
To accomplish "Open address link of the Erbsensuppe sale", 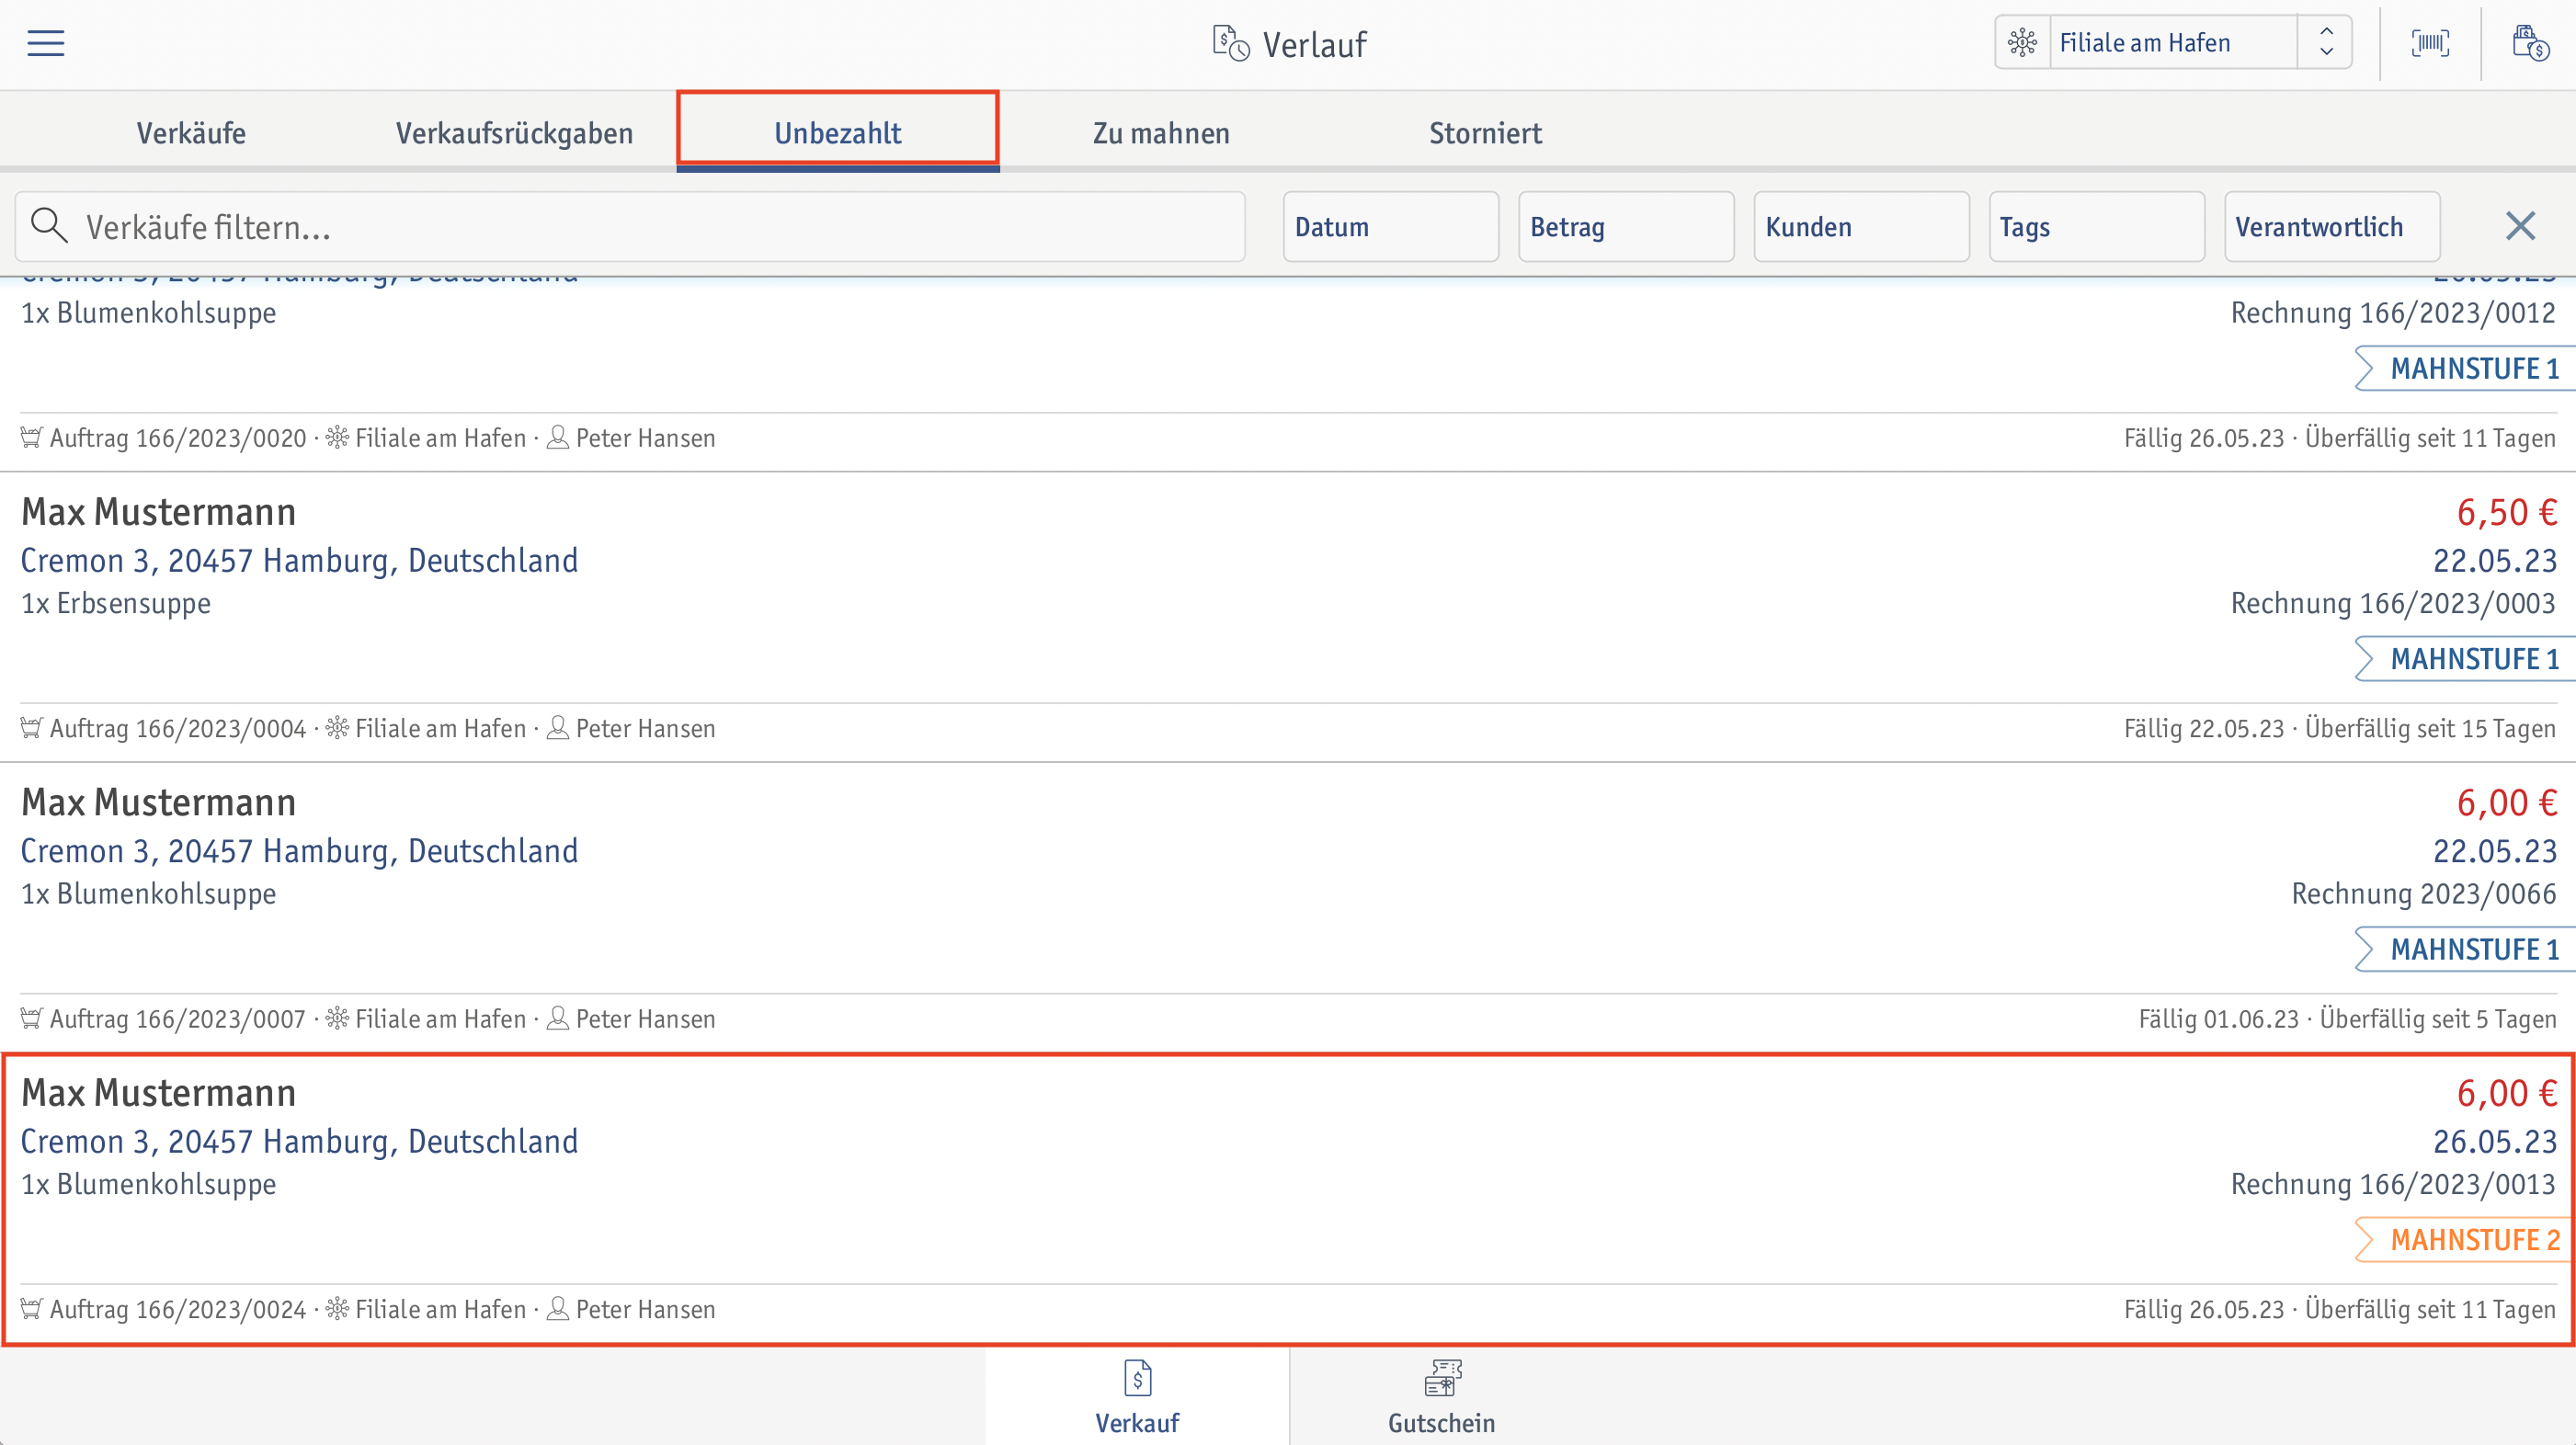I will [x=299, y=561].
